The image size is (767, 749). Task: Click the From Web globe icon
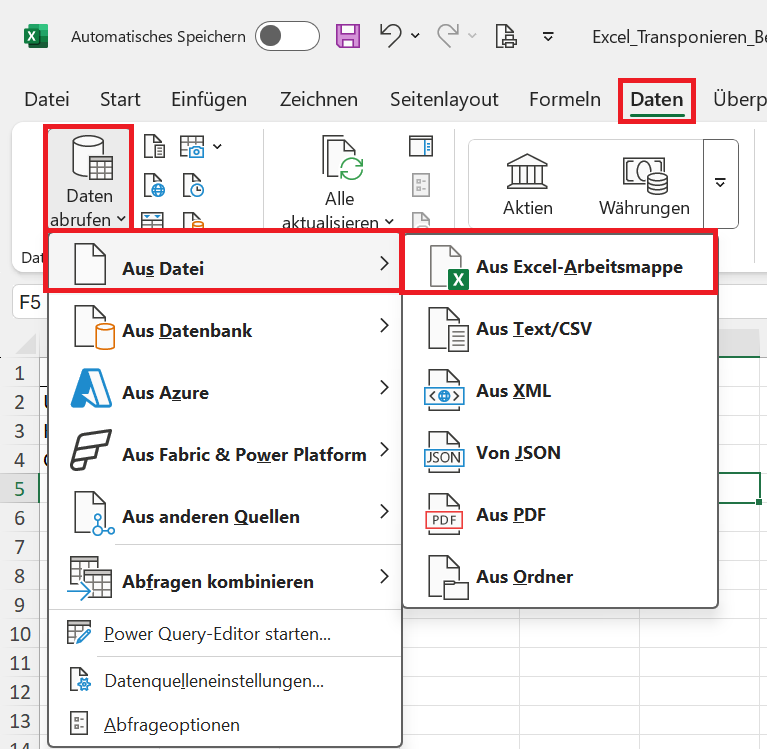pos(154,185)
